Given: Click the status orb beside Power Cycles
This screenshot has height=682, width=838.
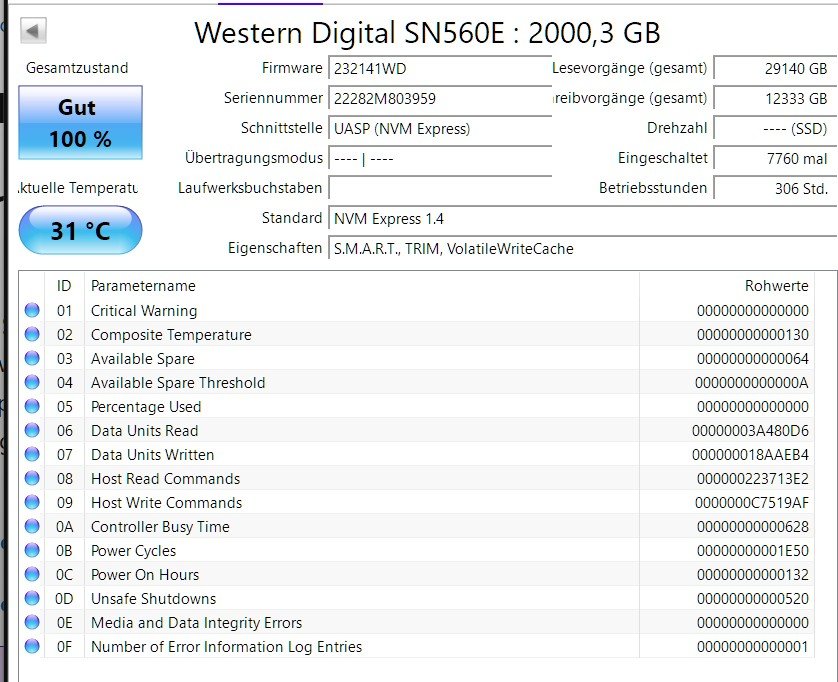Looking at the screenshot, I should pos(32,551).
